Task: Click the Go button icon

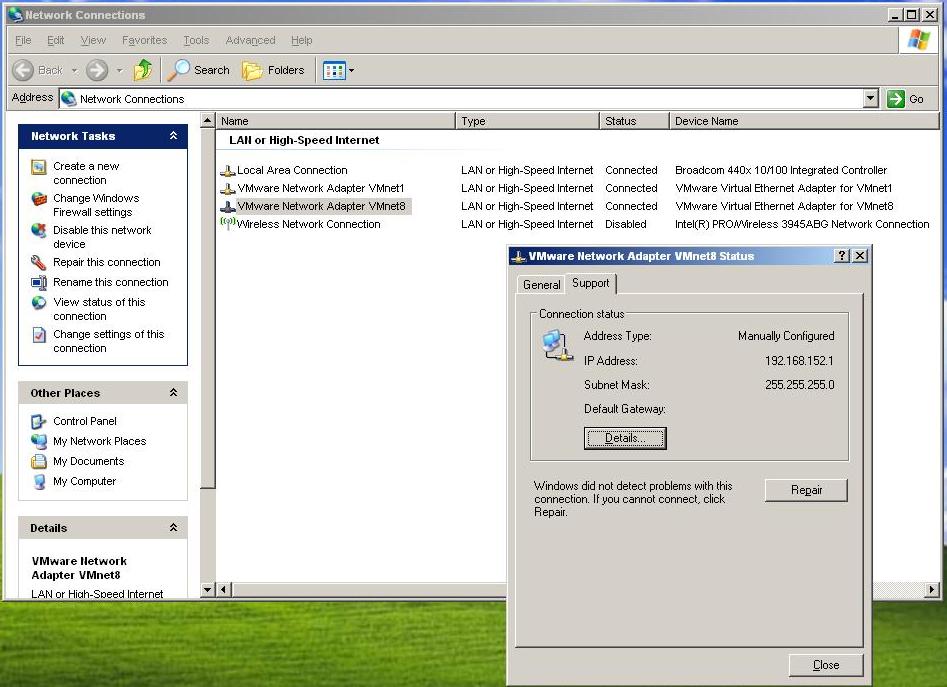Action: coord(896,99)
